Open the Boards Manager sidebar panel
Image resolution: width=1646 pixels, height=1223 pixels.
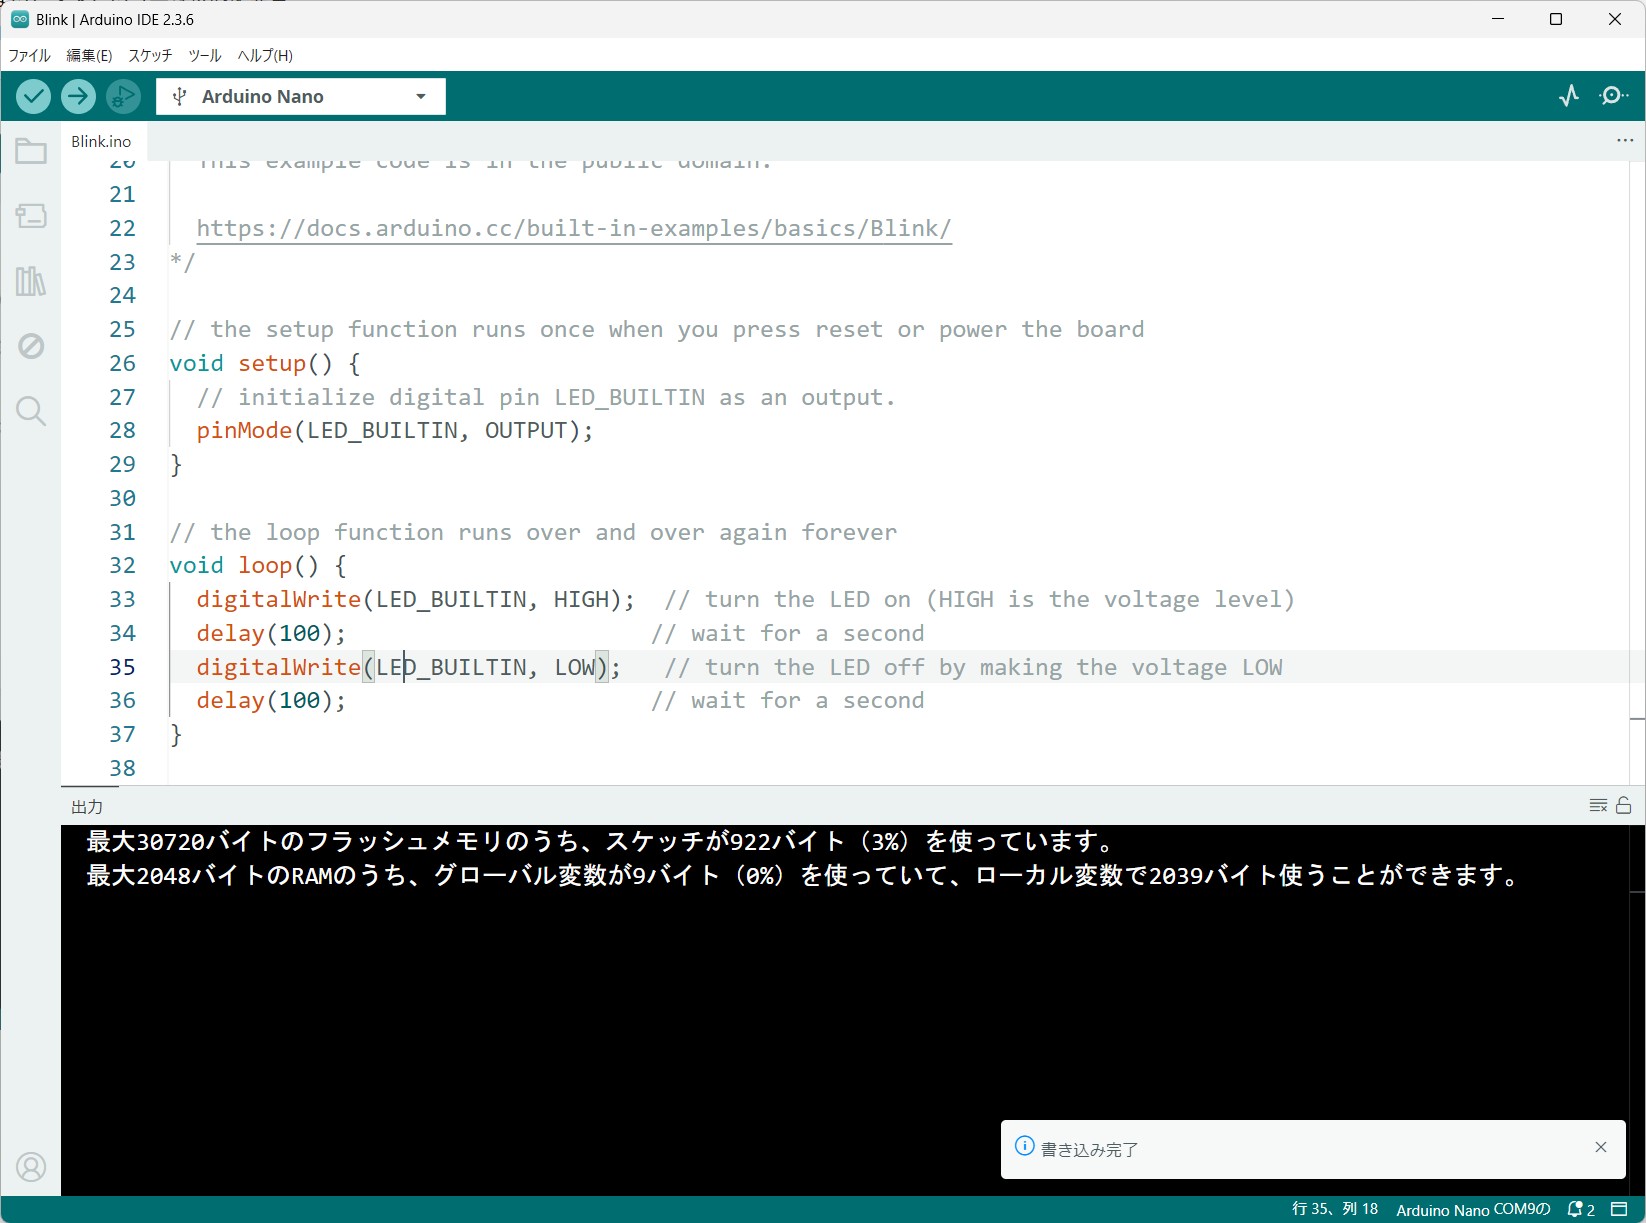[31, 216]
